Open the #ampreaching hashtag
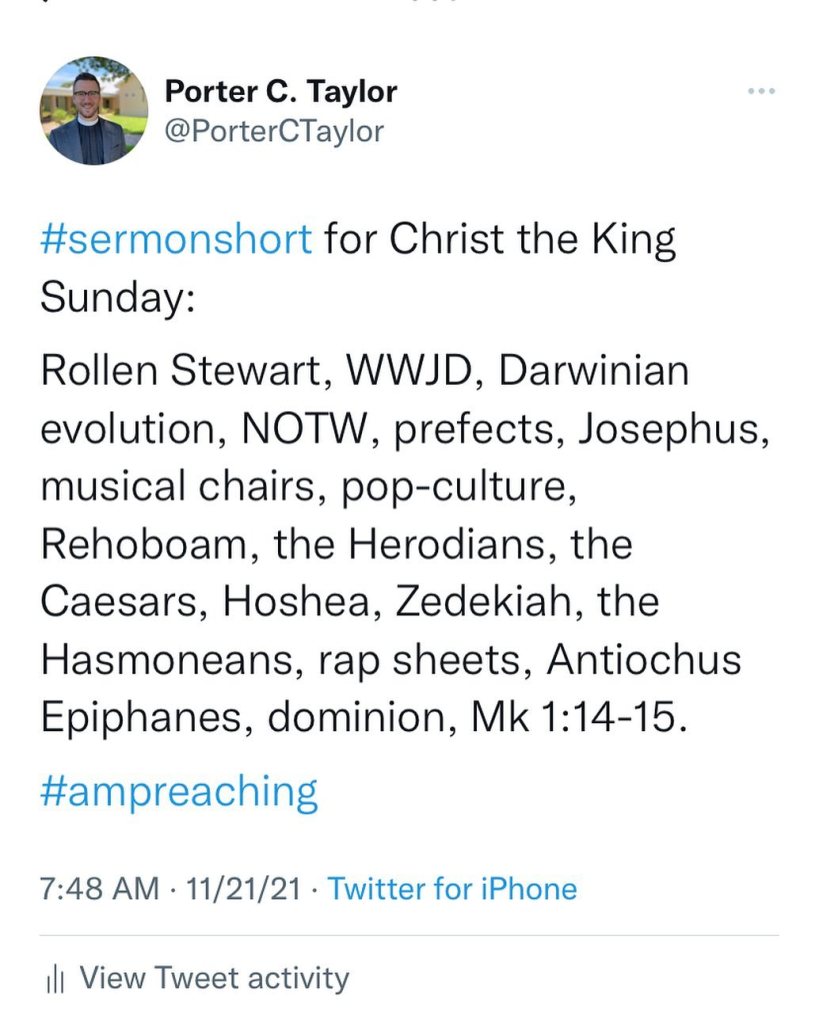Screen dimensions: 819x1024 click(180, 791)
